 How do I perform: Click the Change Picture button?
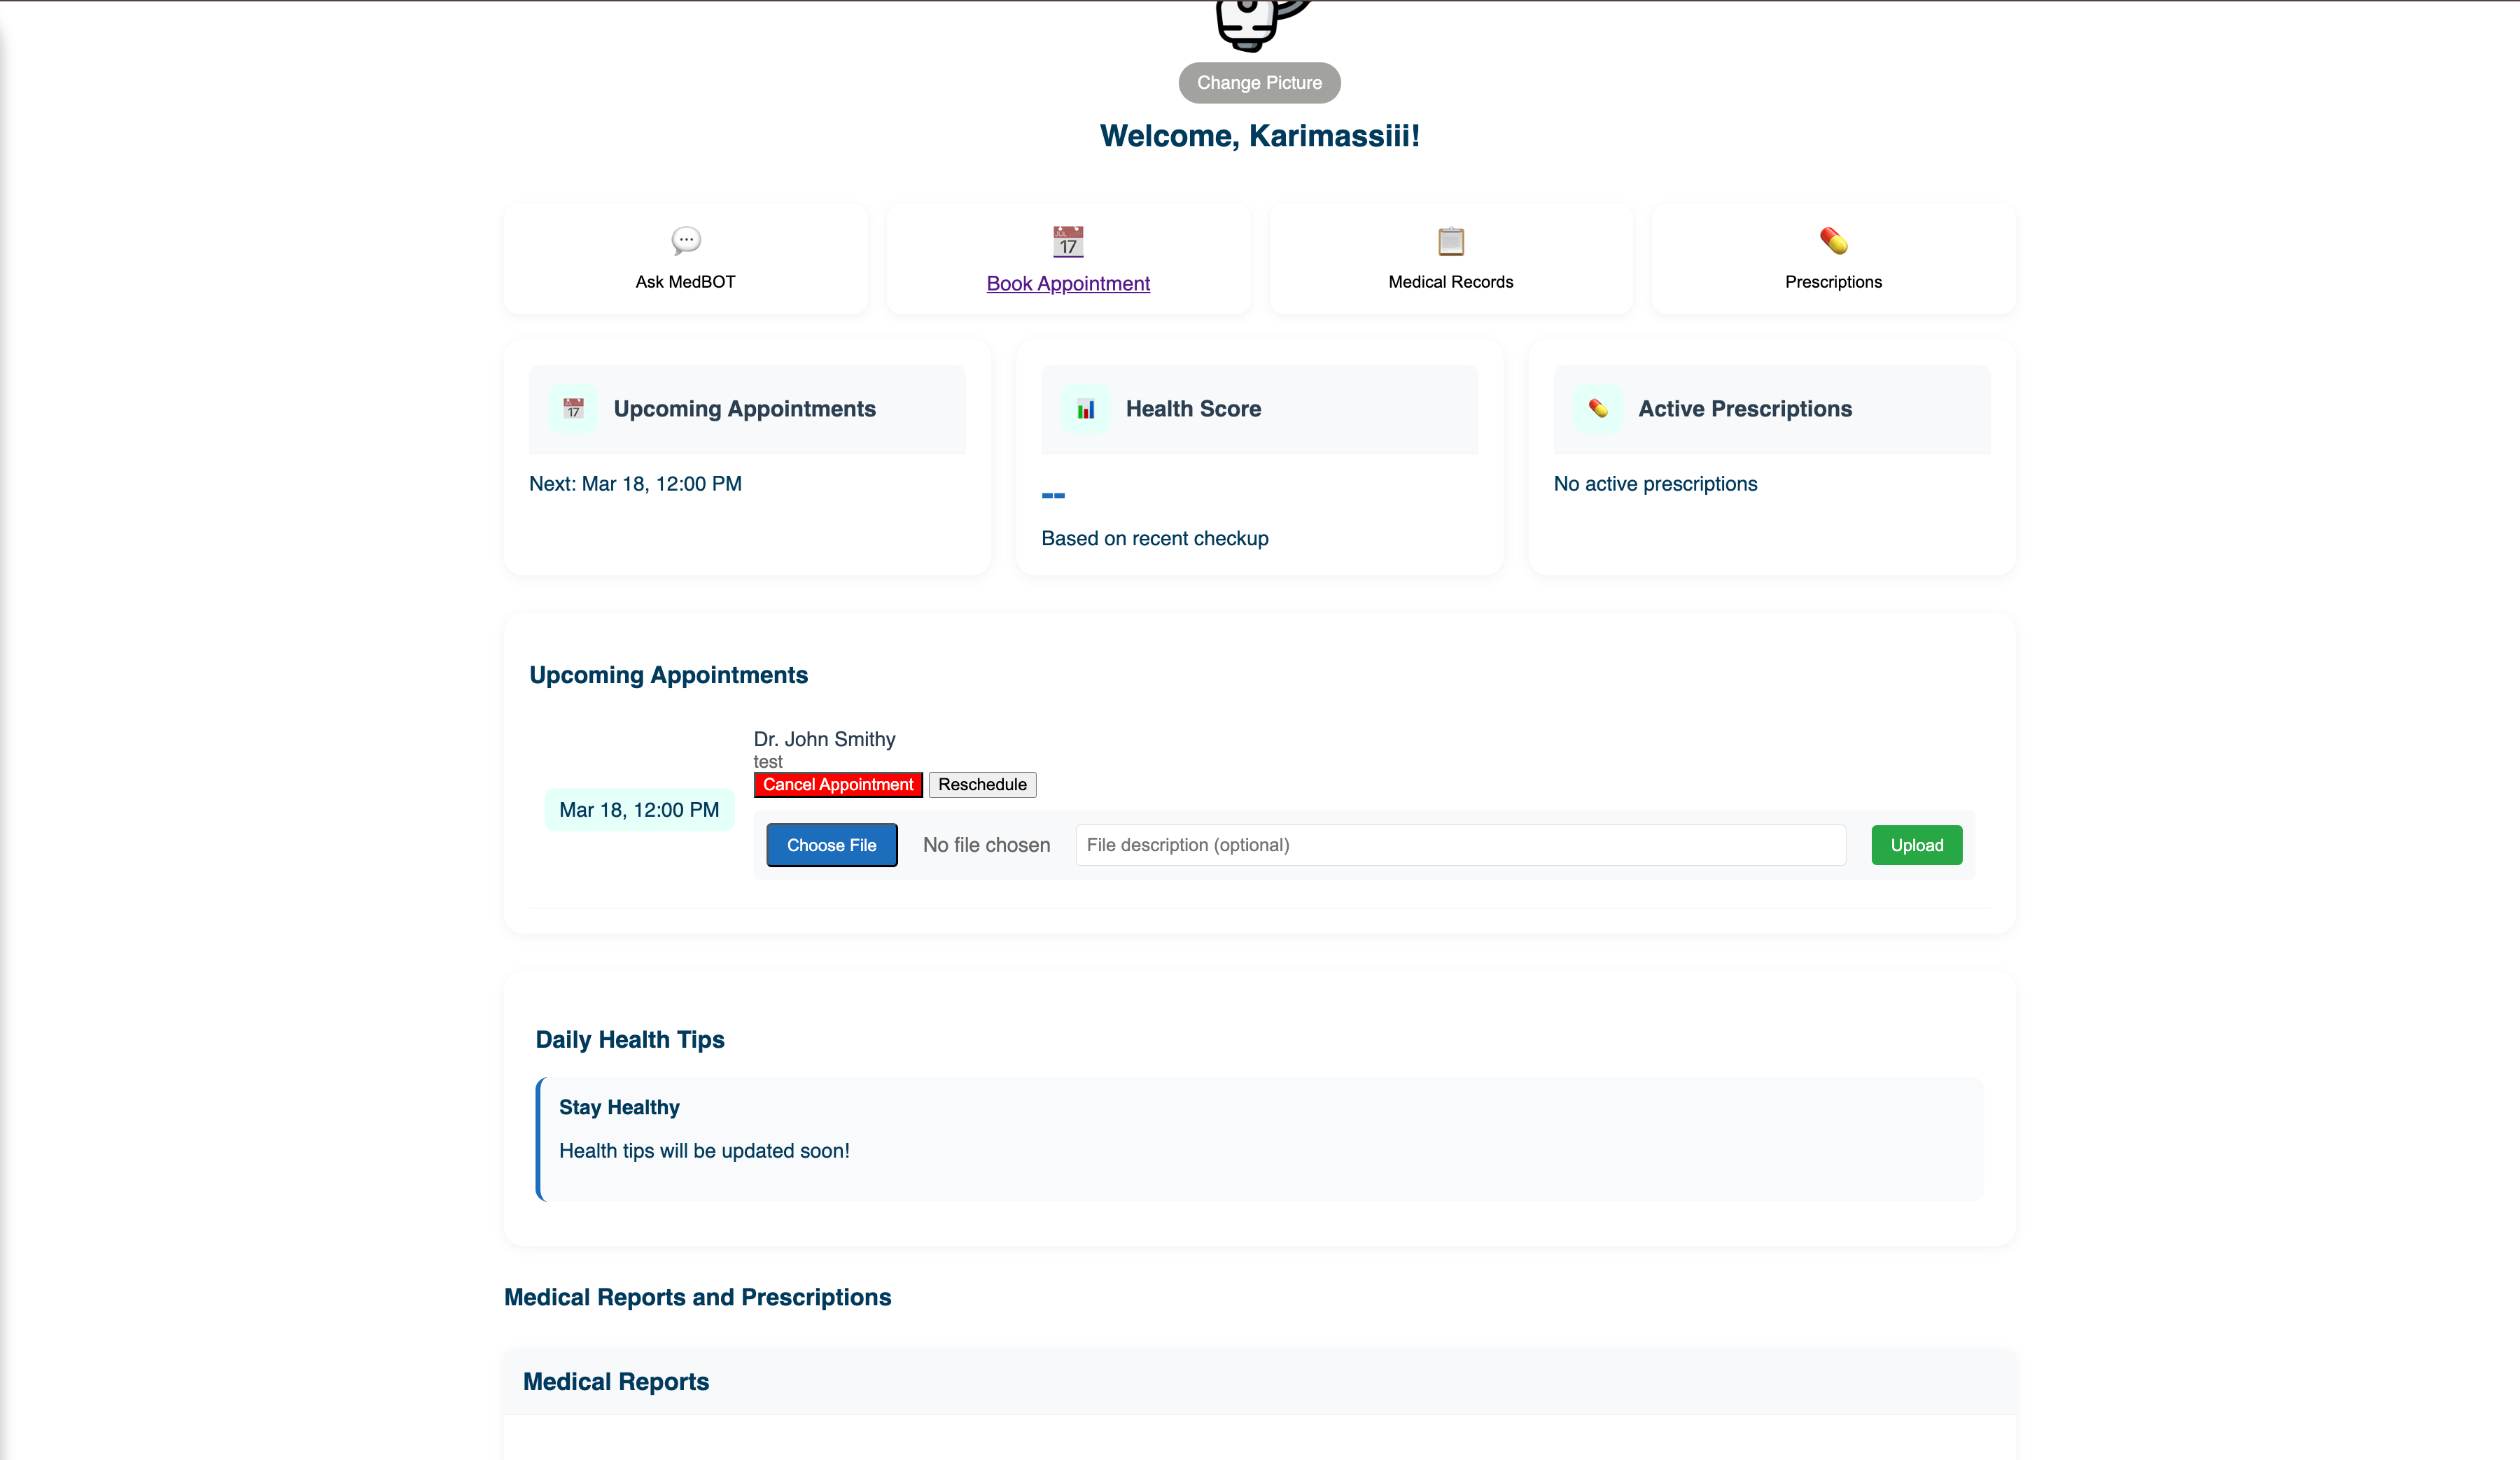pyautogui.click(x=1259, y=82)
